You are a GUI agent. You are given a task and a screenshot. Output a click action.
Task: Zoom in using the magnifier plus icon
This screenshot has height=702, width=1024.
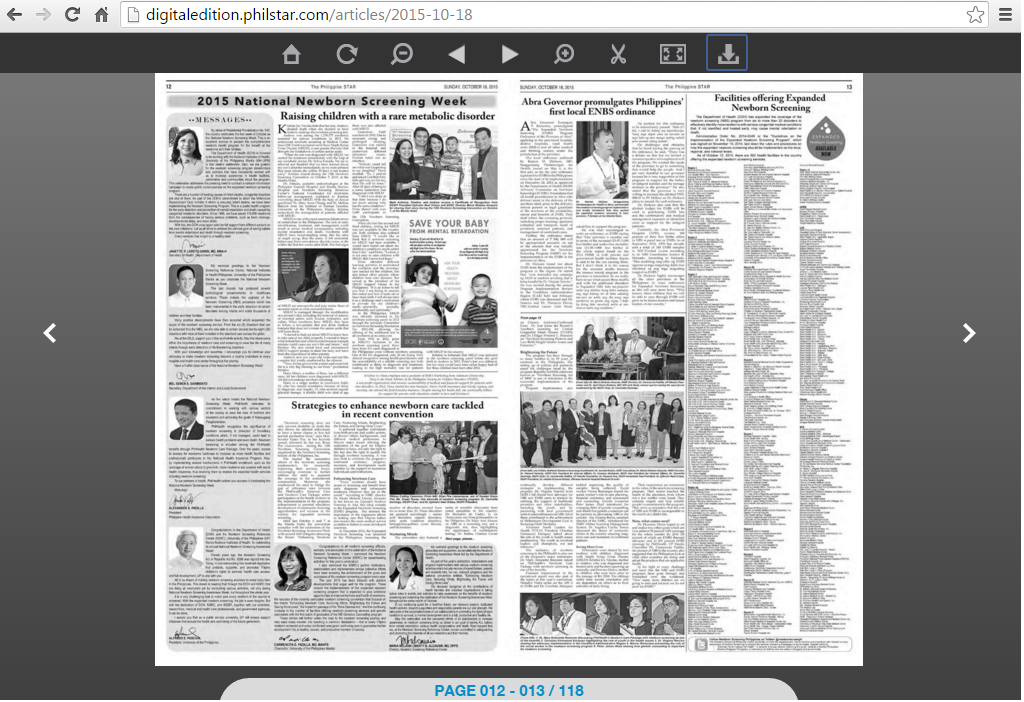pyautogui.click(x=564, y=54)
